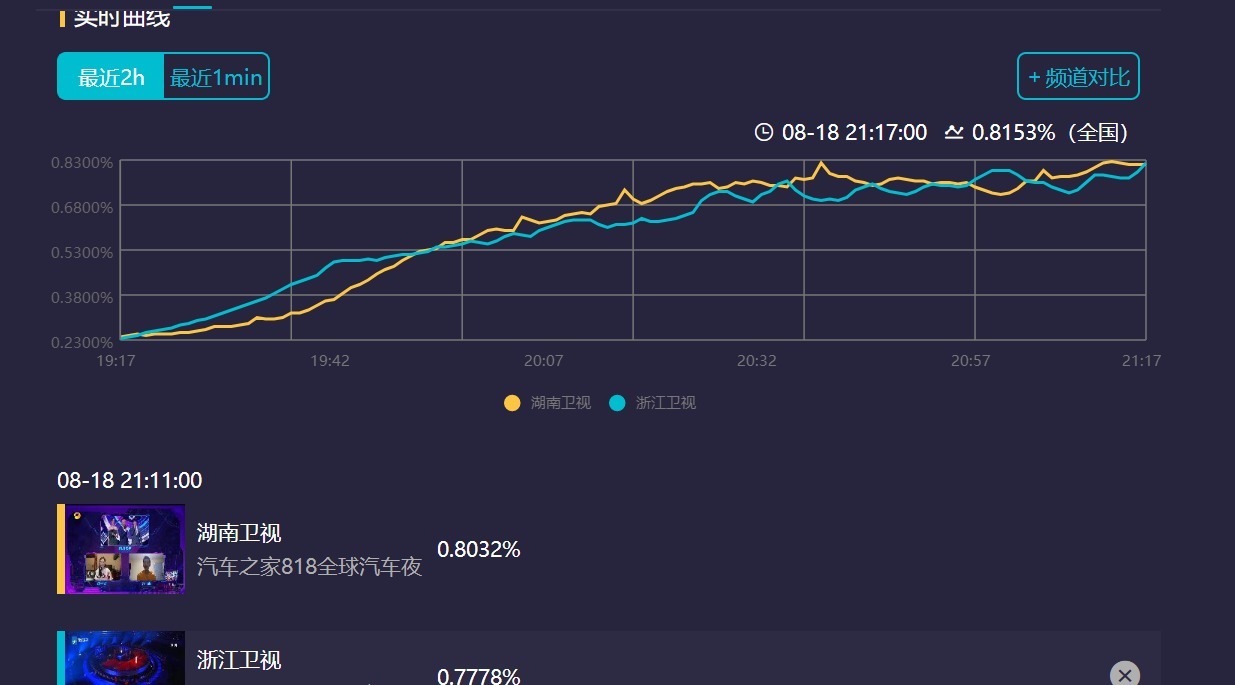The image size is (1235, 685).
Task: Select the 最近2h tab
Action: pyautogui.click(x=111, y=76)
